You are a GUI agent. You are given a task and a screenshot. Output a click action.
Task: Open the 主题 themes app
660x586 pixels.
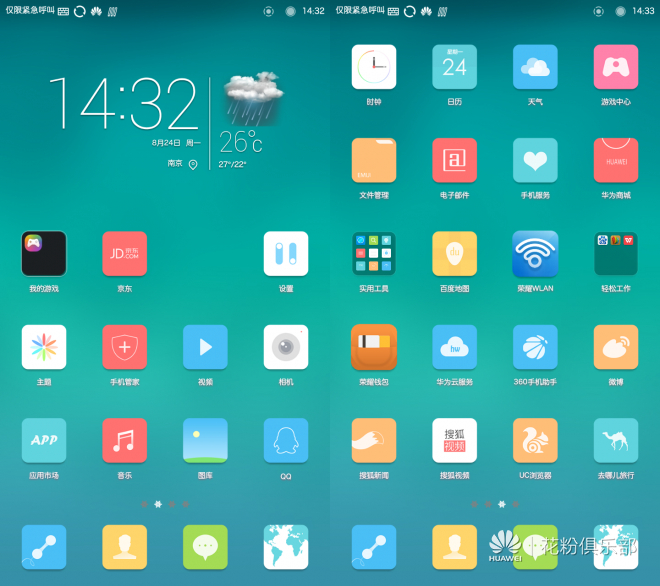point(44,347)
